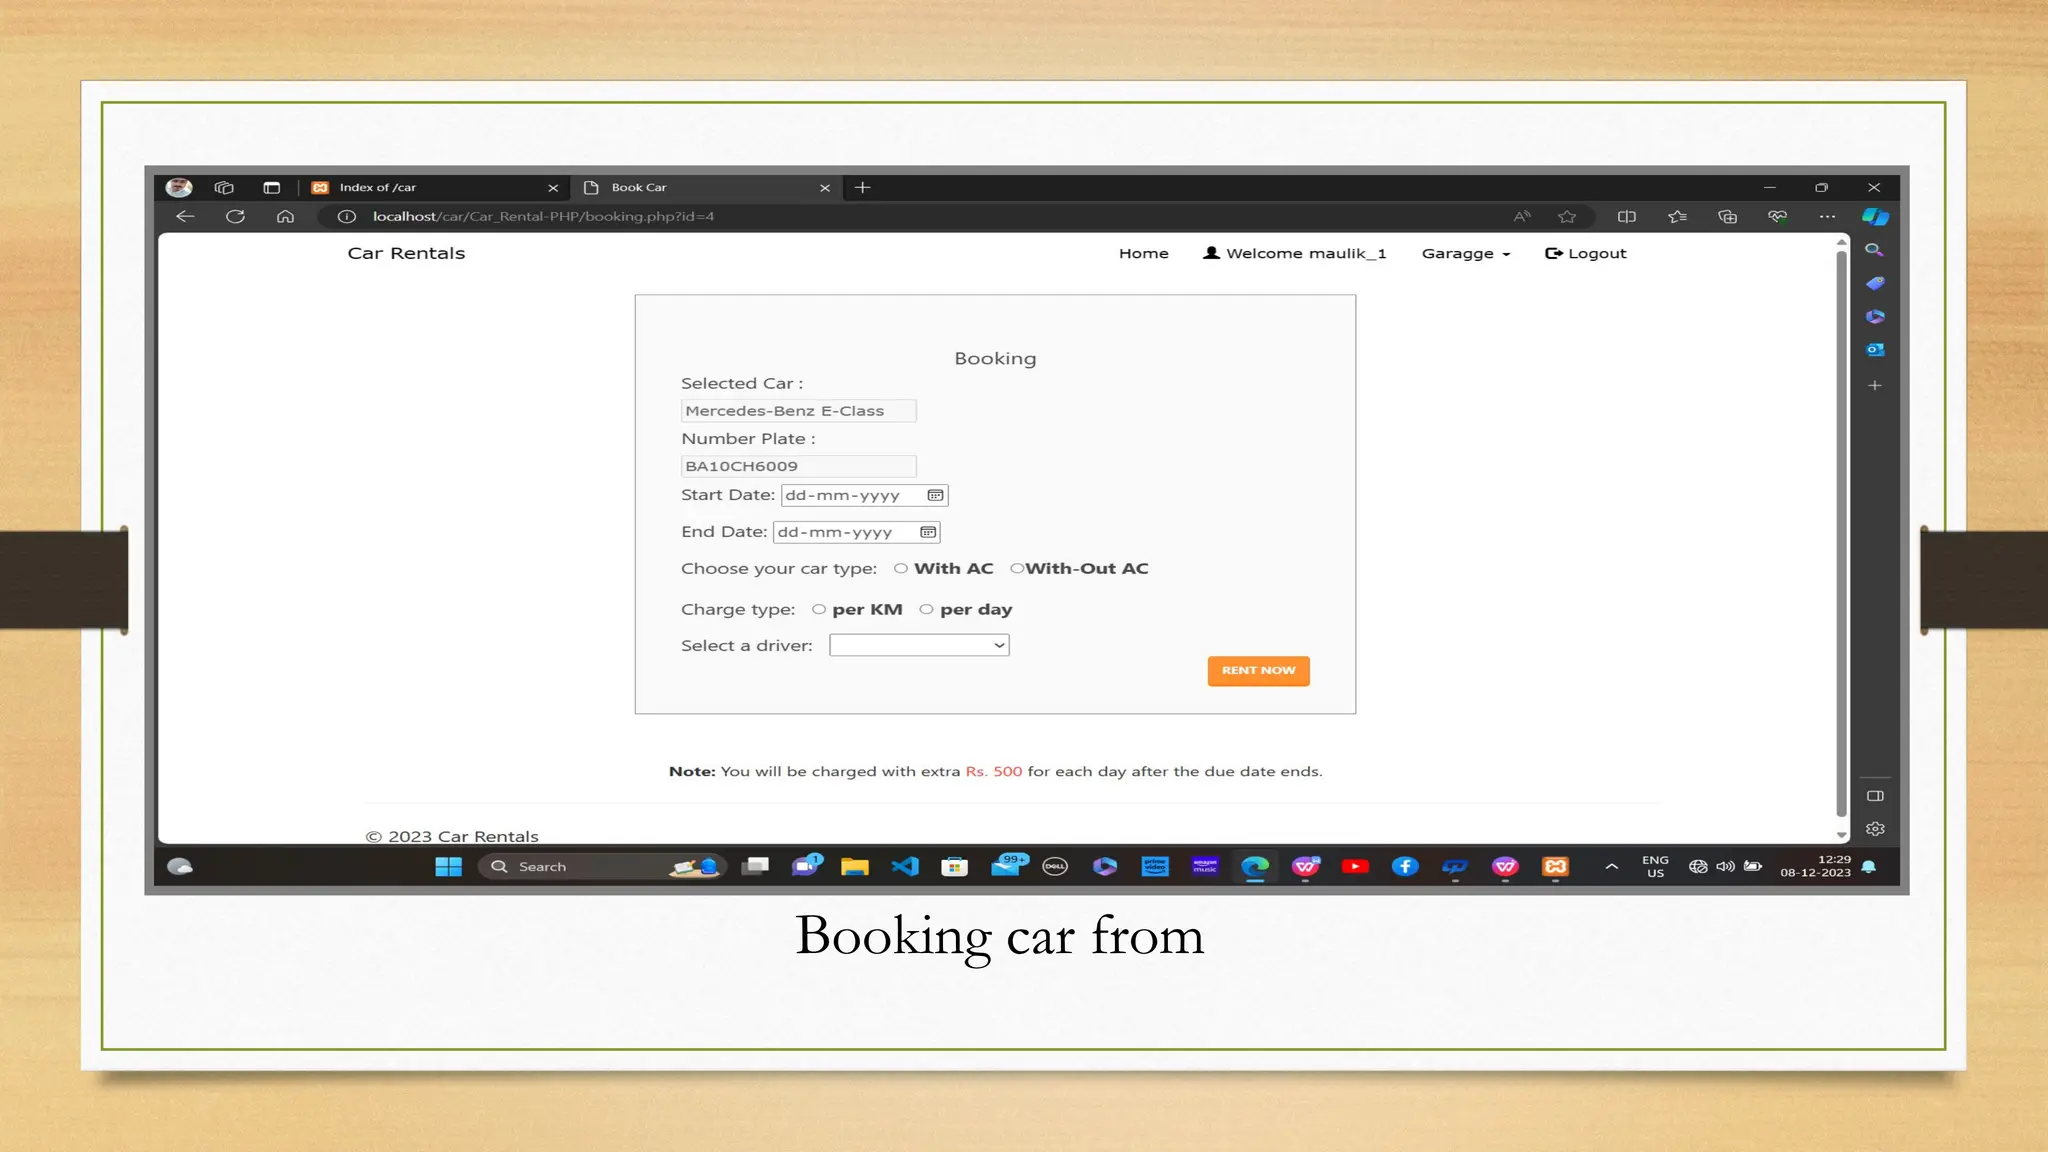Click Logout link
2048x1152 pixels.
[x=1586, y=254]
